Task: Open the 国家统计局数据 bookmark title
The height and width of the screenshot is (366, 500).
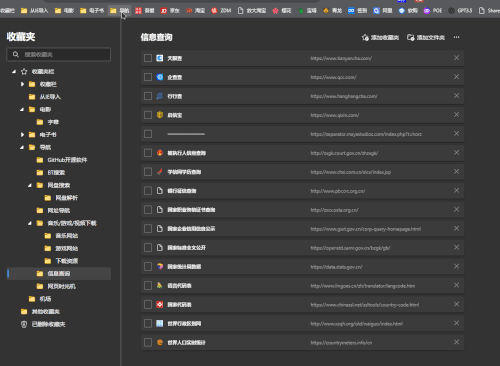Action: pyautogui.click(x=184, y=267)
